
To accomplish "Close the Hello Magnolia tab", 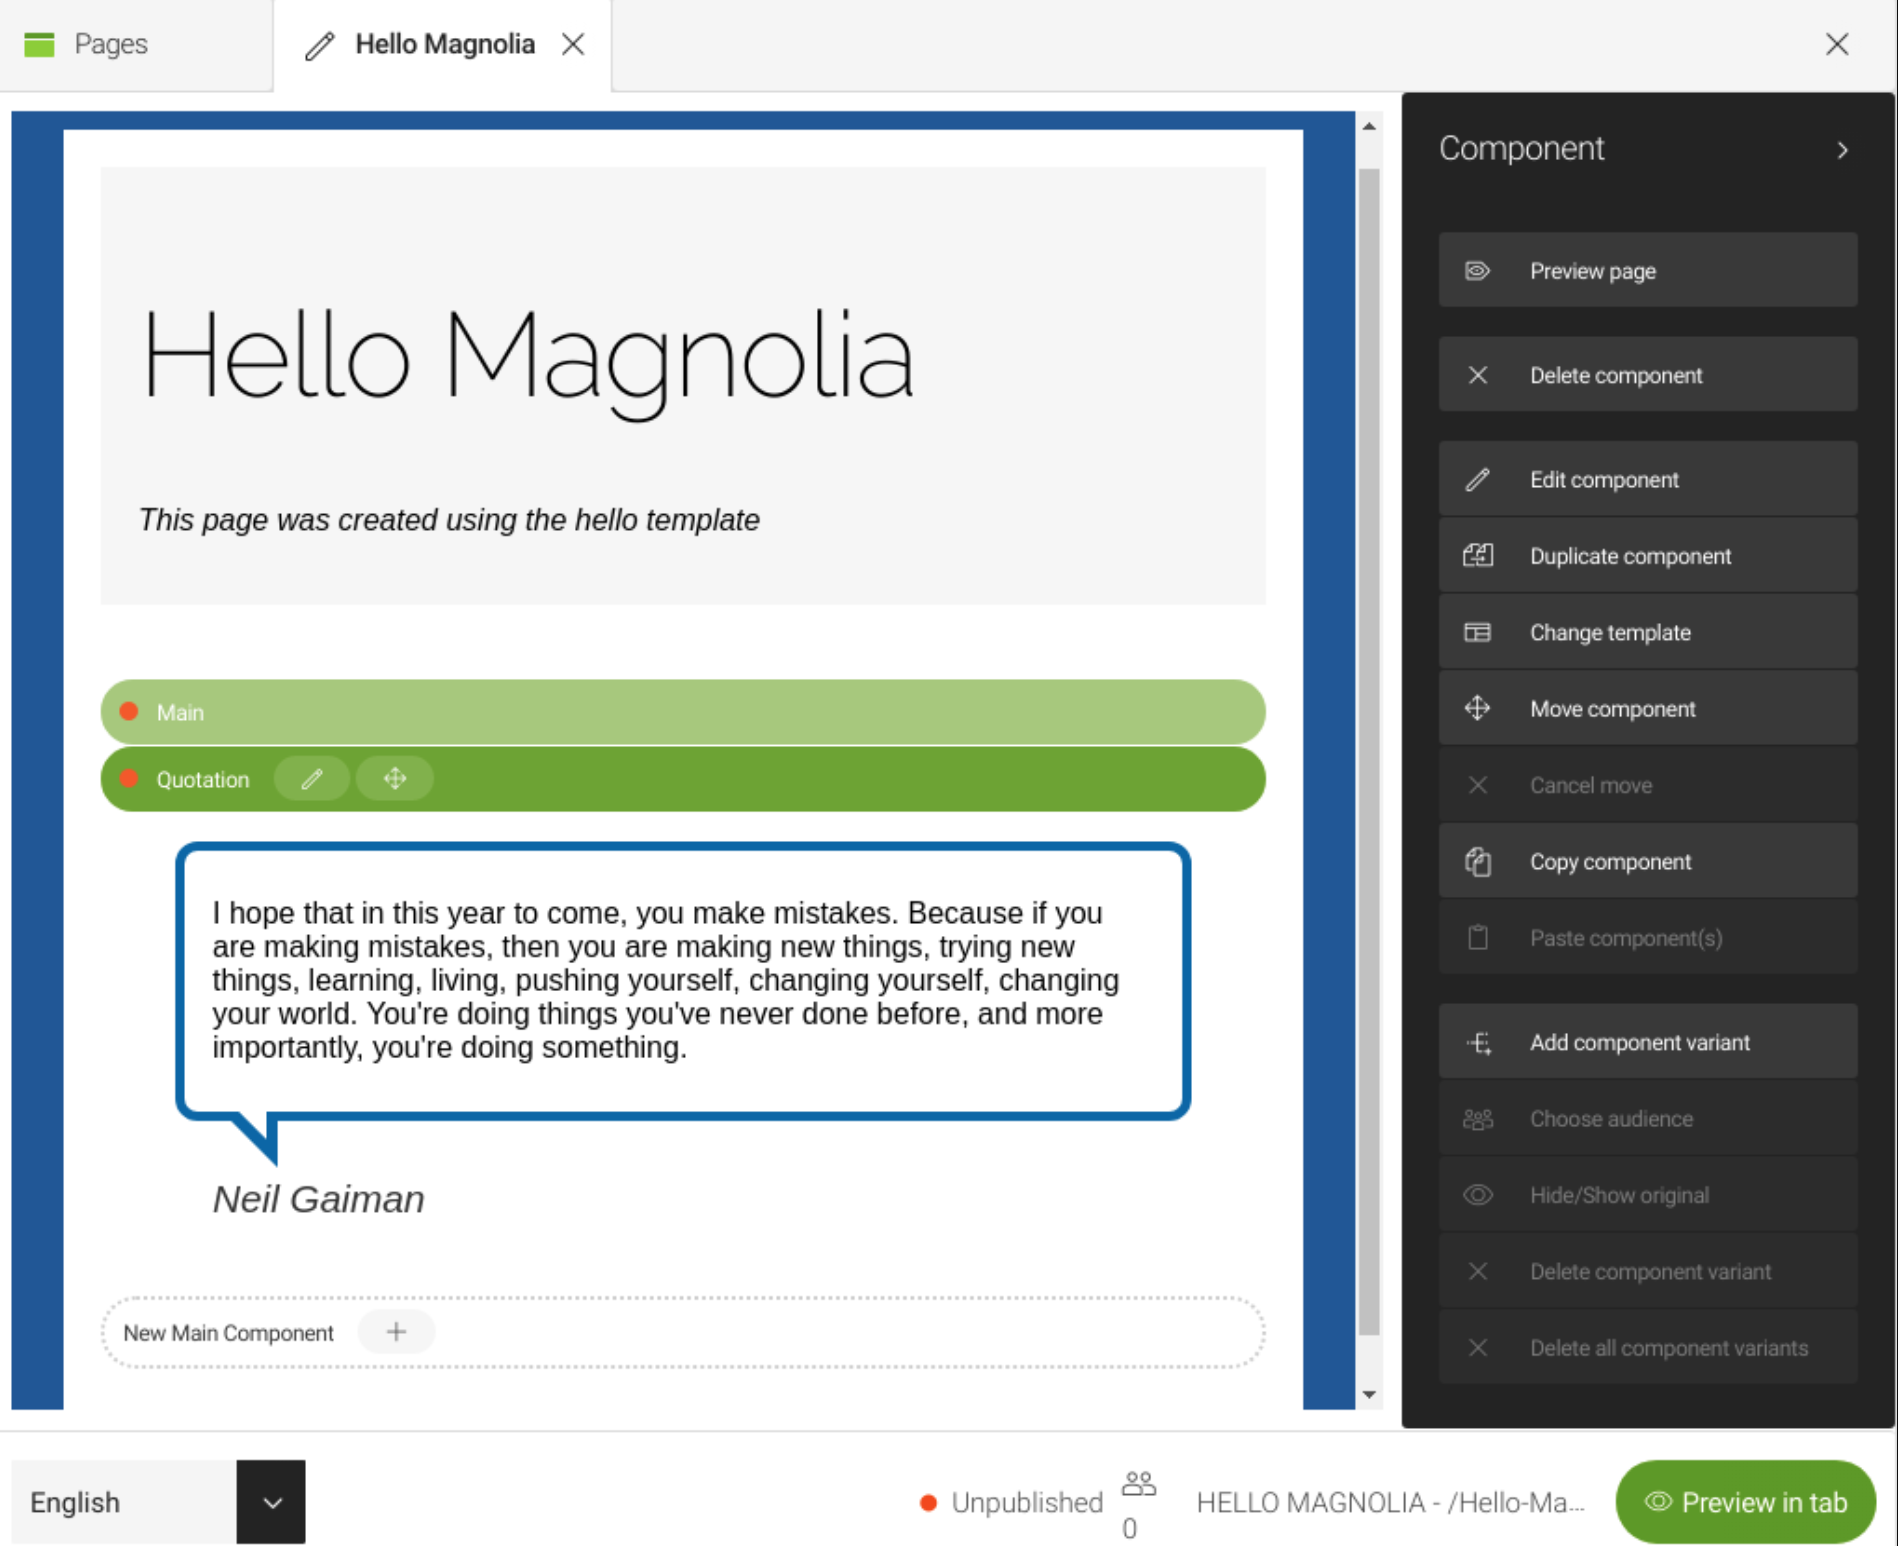I will point(573,45).
